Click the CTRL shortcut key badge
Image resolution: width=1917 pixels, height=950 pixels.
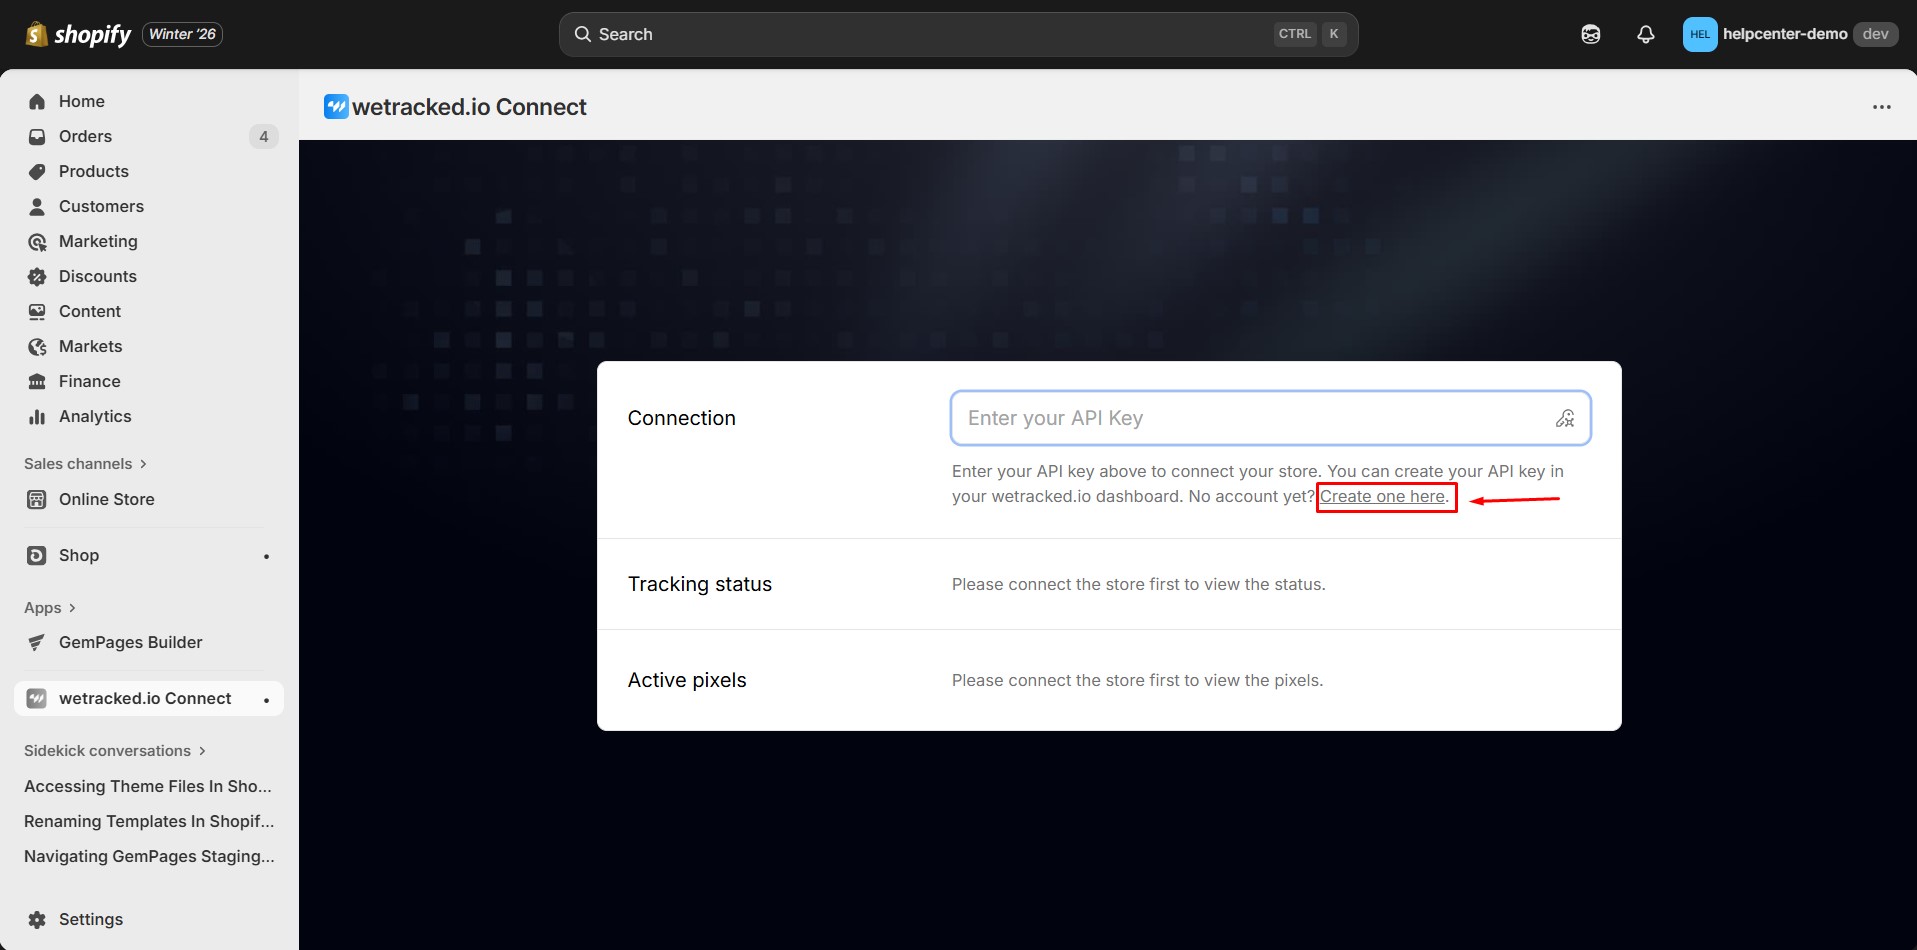[x=1294, y=34]
